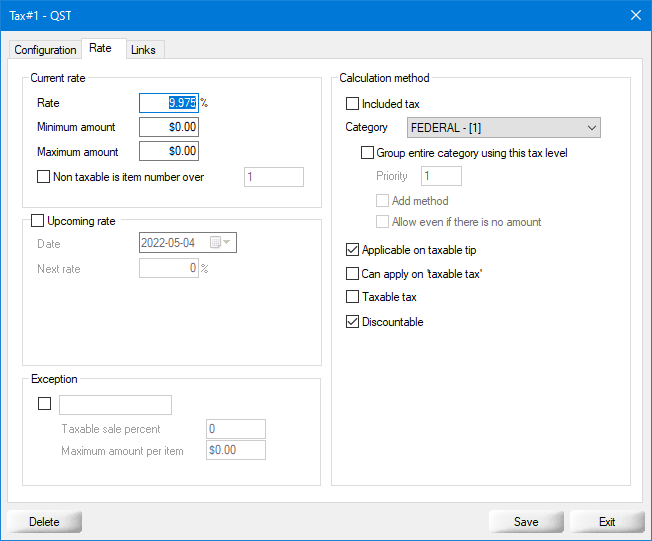Tick the Exception checkbox
Viewport: 652px width, 541px height.
click(x=44, y=404)
